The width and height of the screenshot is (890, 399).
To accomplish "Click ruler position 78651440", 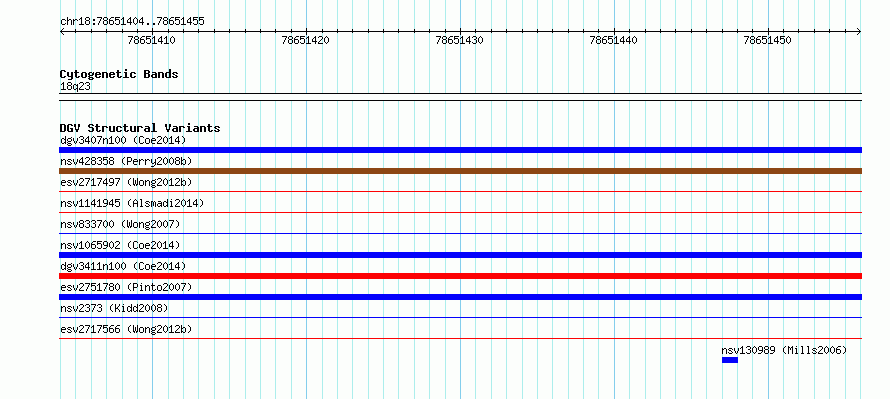I will coord(614,40).
